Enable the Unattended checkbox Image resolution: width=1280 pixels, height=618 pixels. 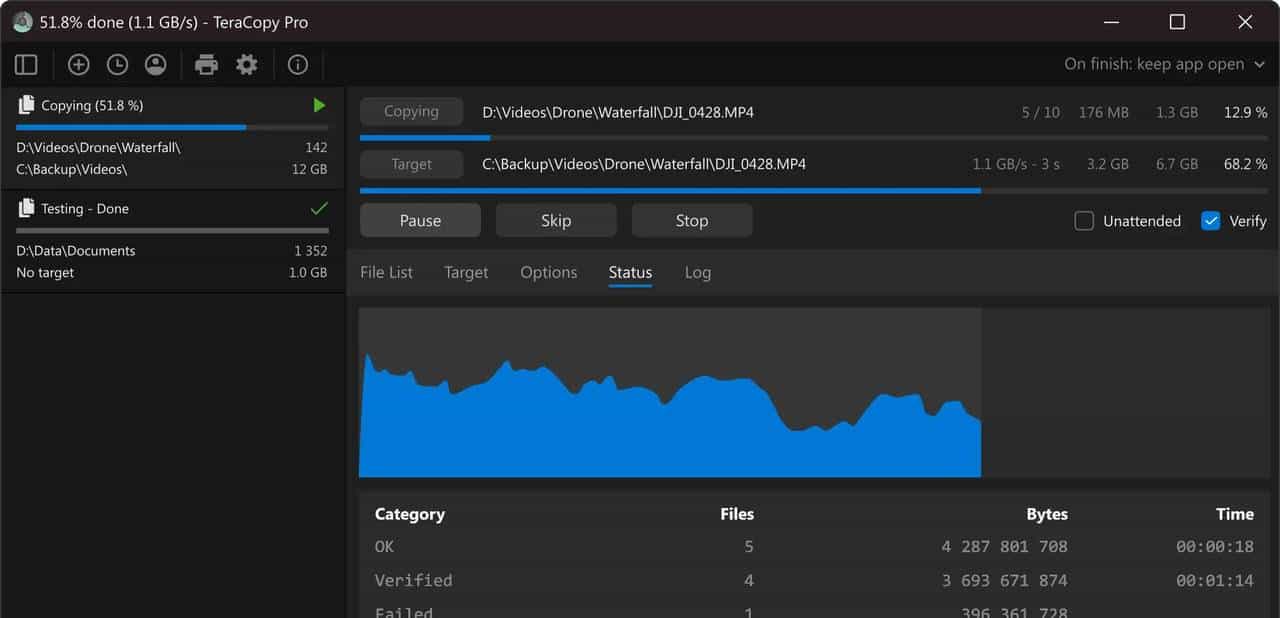1084,221
